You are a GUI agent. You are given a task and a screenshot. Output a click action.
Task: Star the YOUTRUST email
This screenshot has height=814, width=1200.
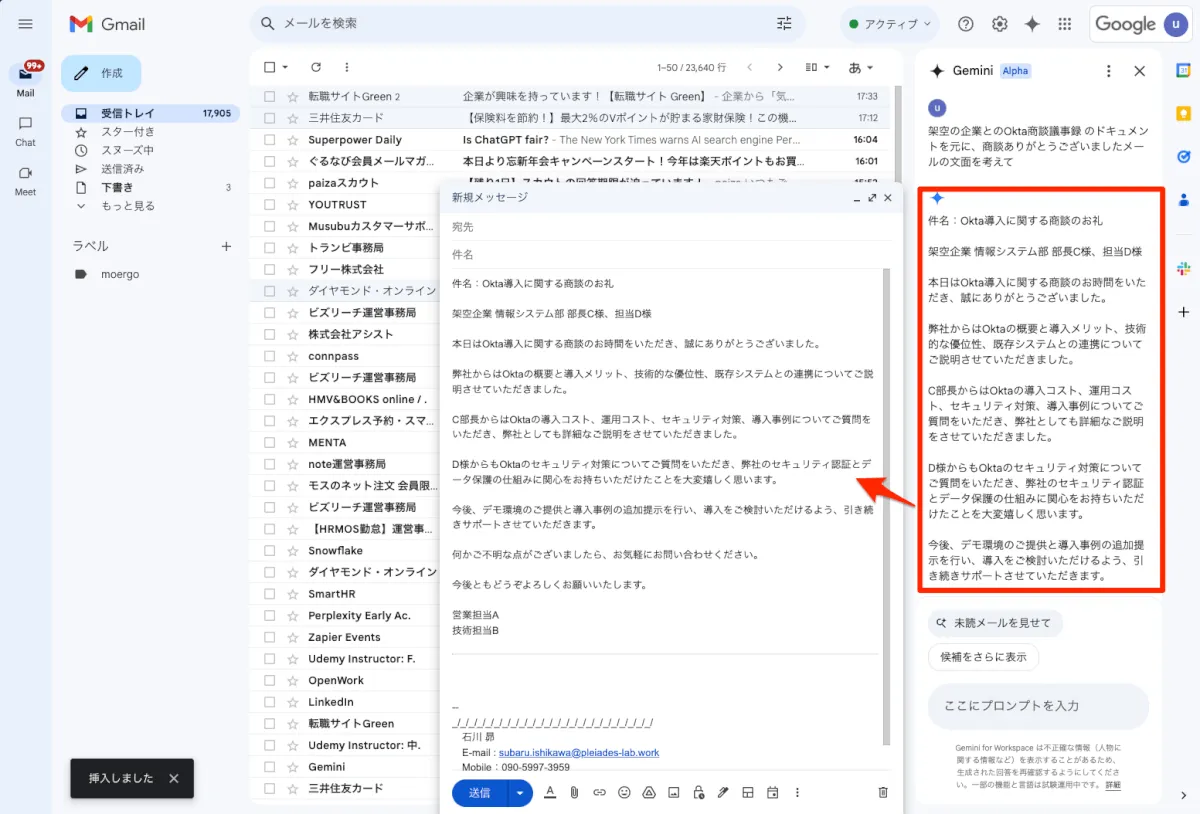292,205
